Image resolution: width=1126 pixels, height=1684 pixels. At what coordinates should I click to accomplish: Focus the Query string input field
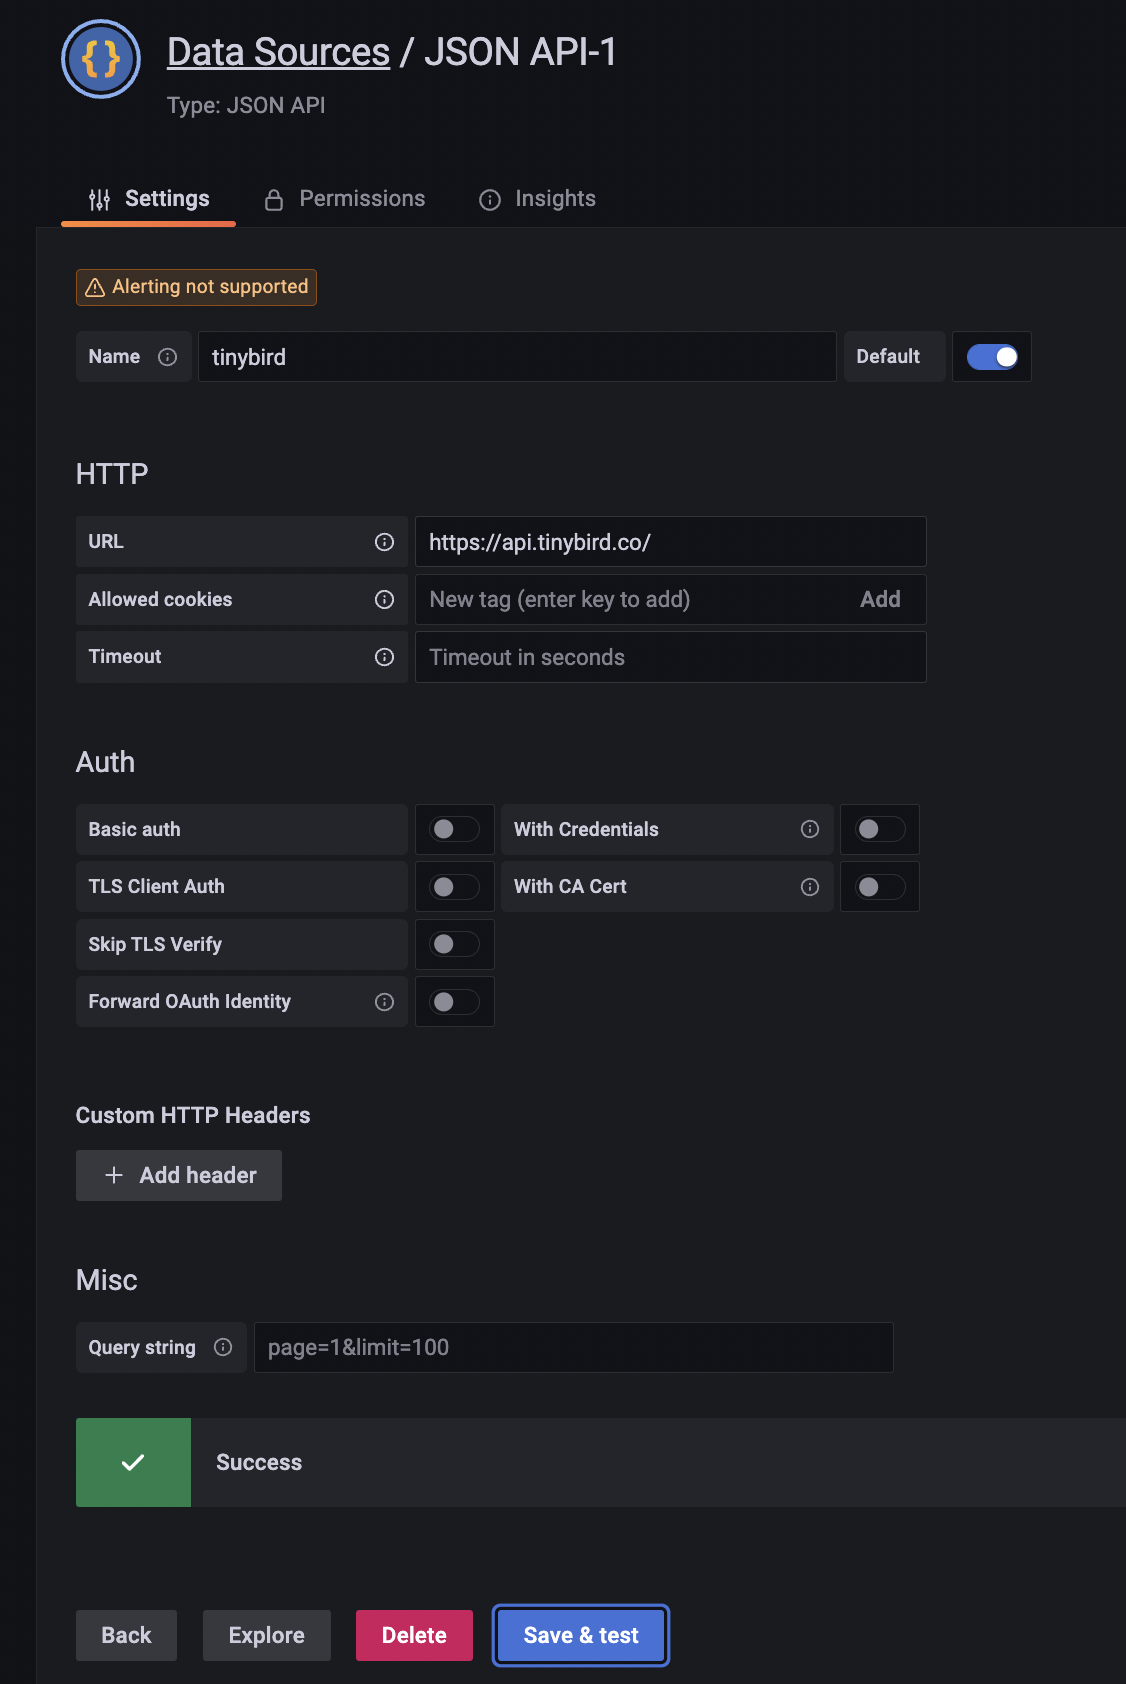coord(574,1347)
